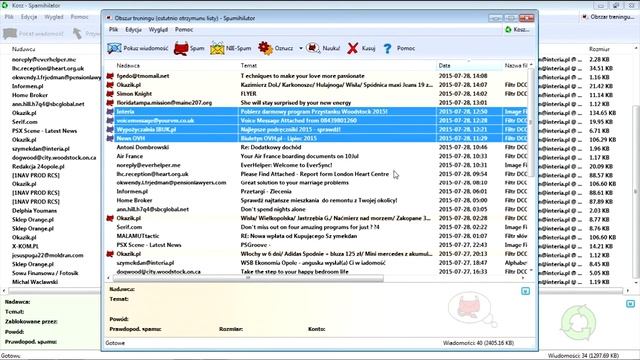Open Edycja menu in Kosz window
Screen dimensions: 640x360
tap(29, 17)
